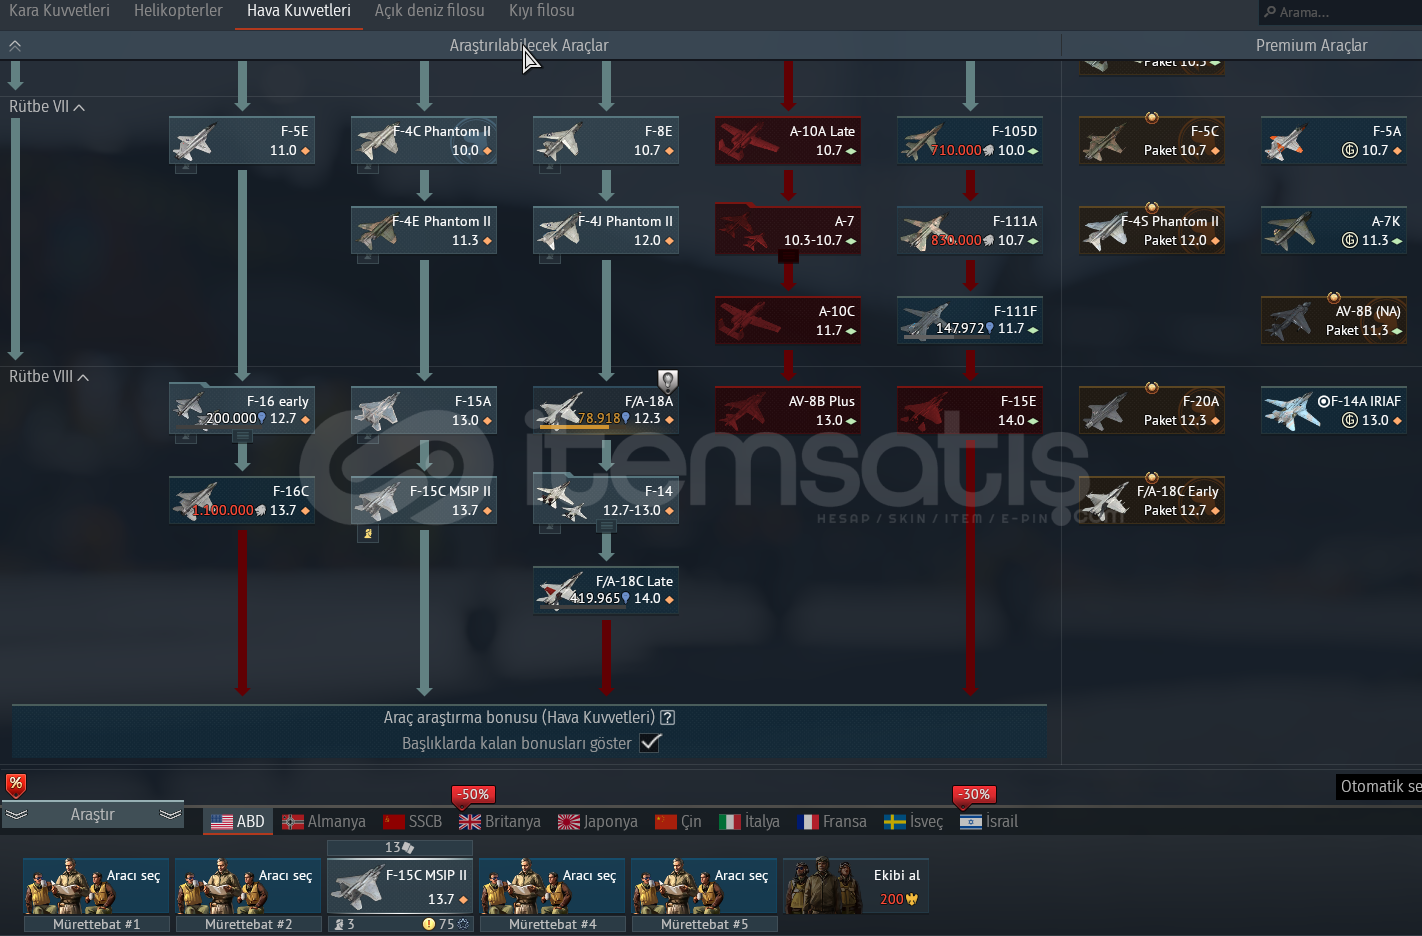The image size is (1422, 936).
Task: Select the Japonya nation tab
Action: [x=598, y=822]
